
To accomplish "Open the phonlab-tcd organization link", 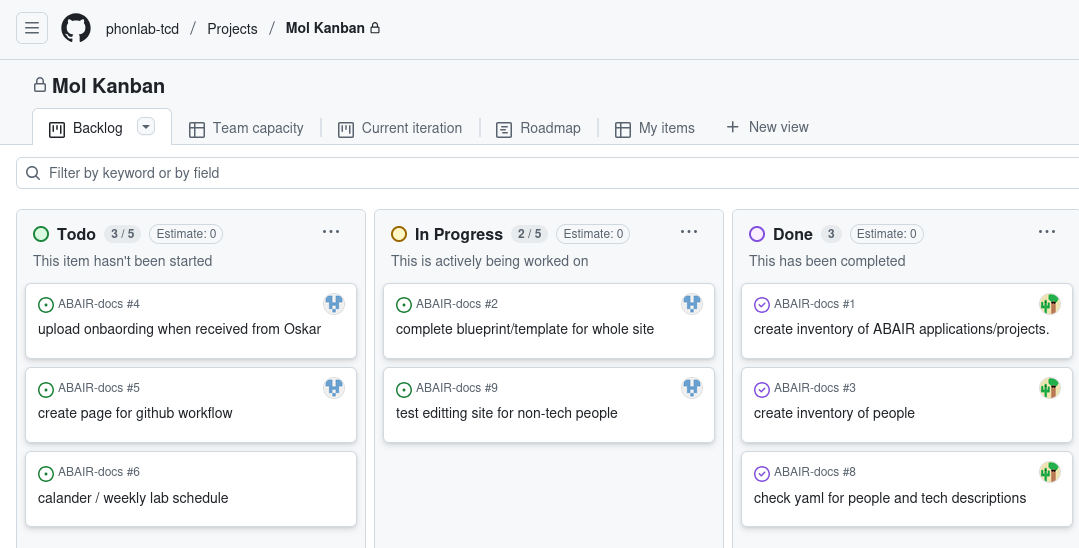I will click(x=142, y=29).
